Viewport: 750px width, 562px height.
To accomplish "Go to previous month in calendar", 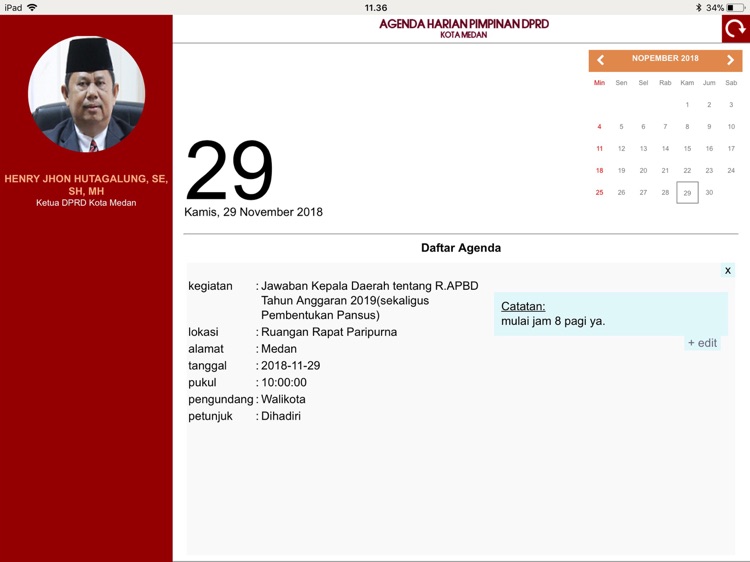I will coord(601,60).
